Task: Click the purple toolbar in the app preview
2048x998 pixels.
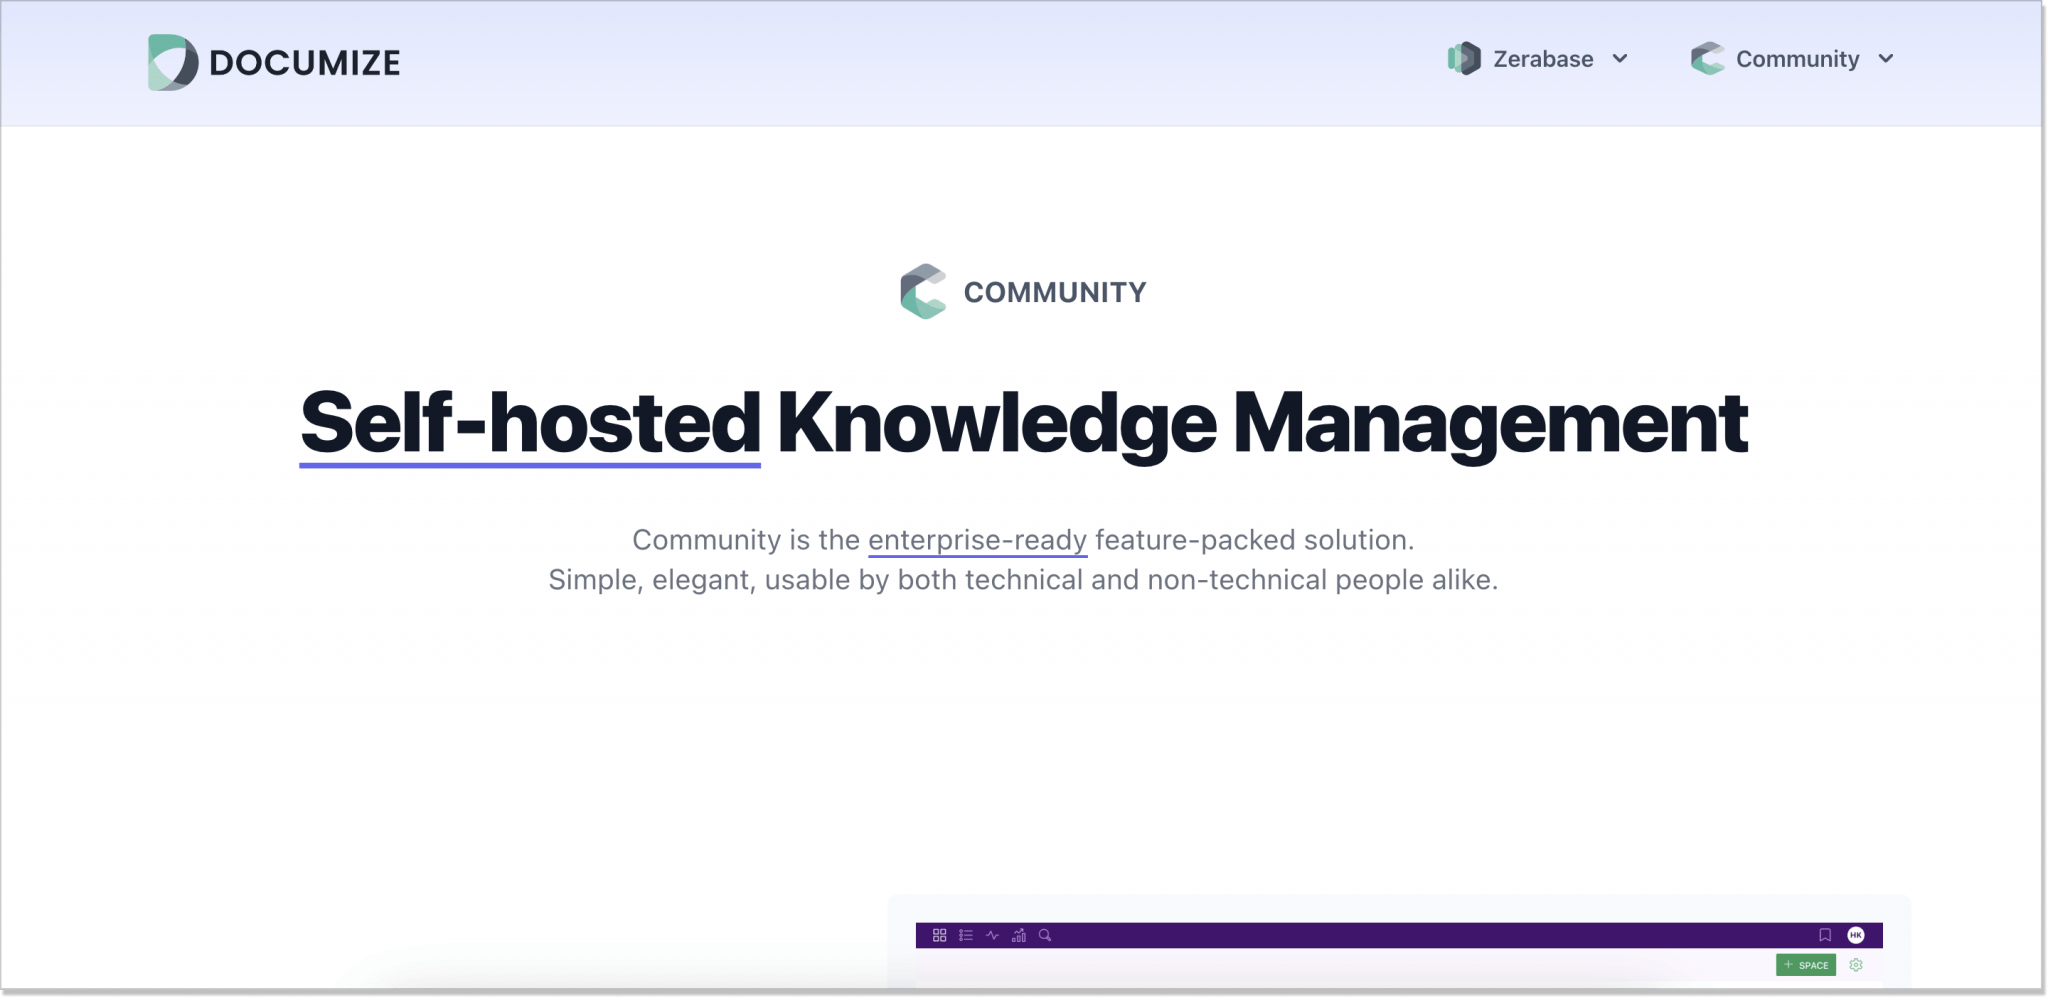Action: 1400,936
